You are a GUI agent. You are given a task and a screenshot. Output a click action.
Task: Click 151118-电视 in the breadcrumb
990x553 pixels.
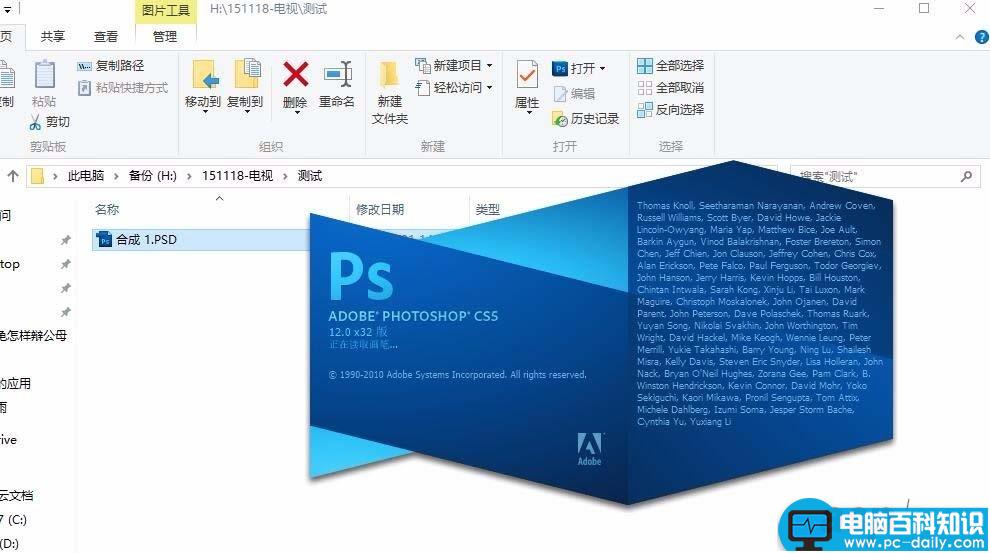(x=237, y=176)
